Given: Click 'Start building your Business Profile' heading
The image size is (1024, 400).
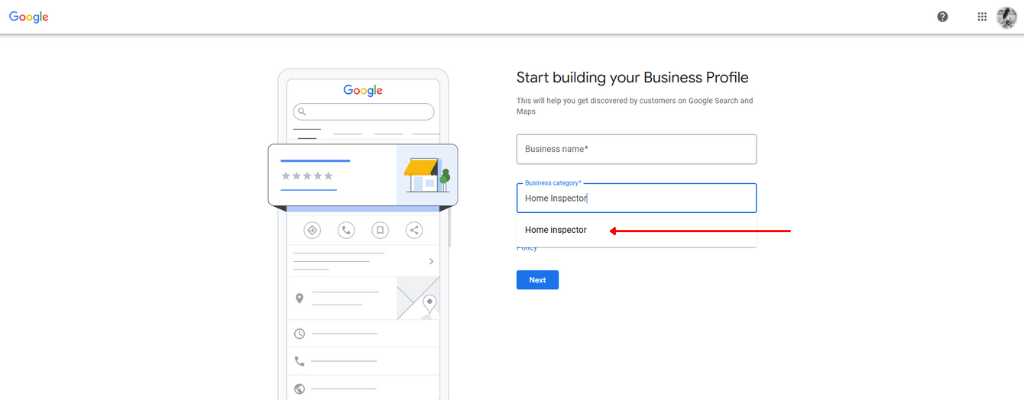Looking at the screenshot, I should (632, 78).
